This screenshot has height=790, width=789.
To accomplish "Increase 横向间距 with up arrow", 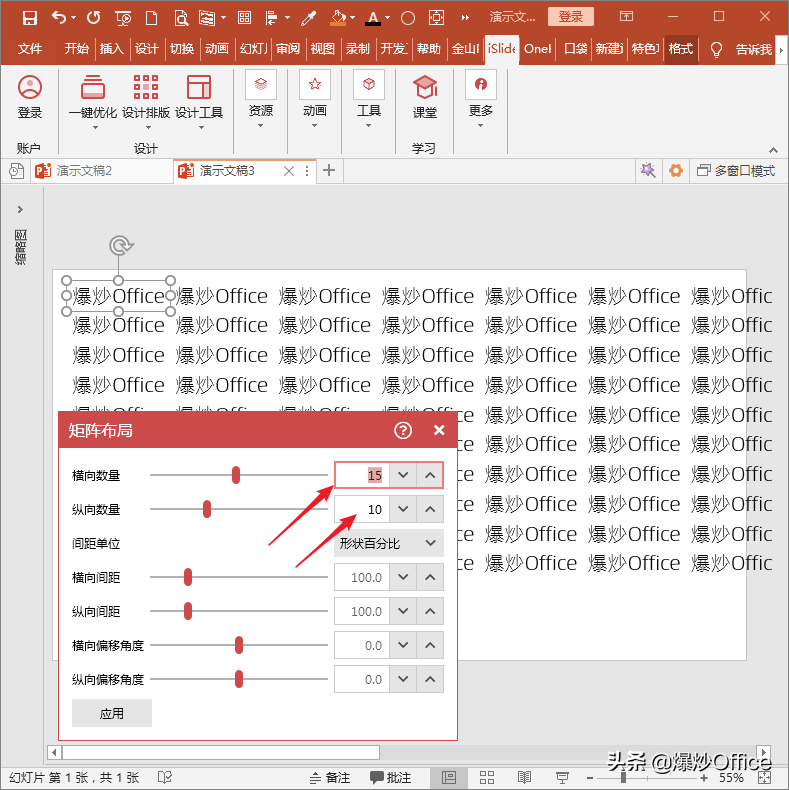I will (x=430, y=577).
